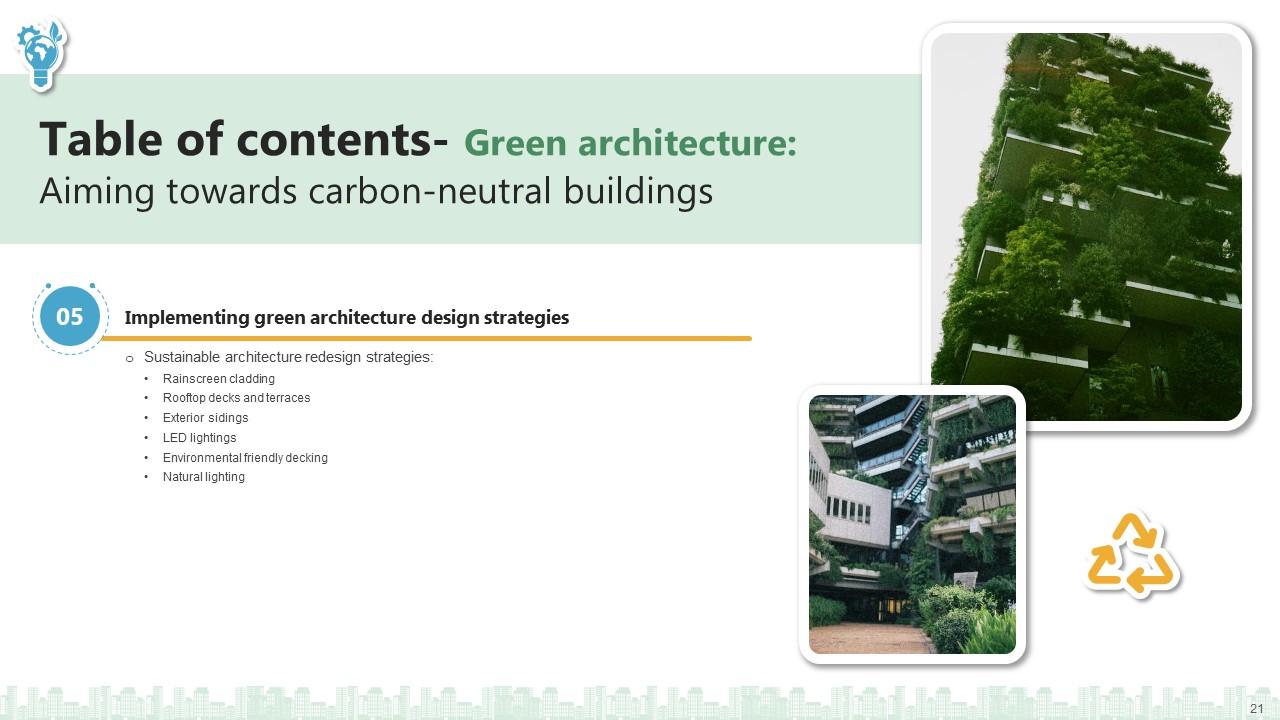This screenshot has width=1280, height=720.
Task: Click the 'Rainscreen cladding' bullet
Action: coord(218,379)
